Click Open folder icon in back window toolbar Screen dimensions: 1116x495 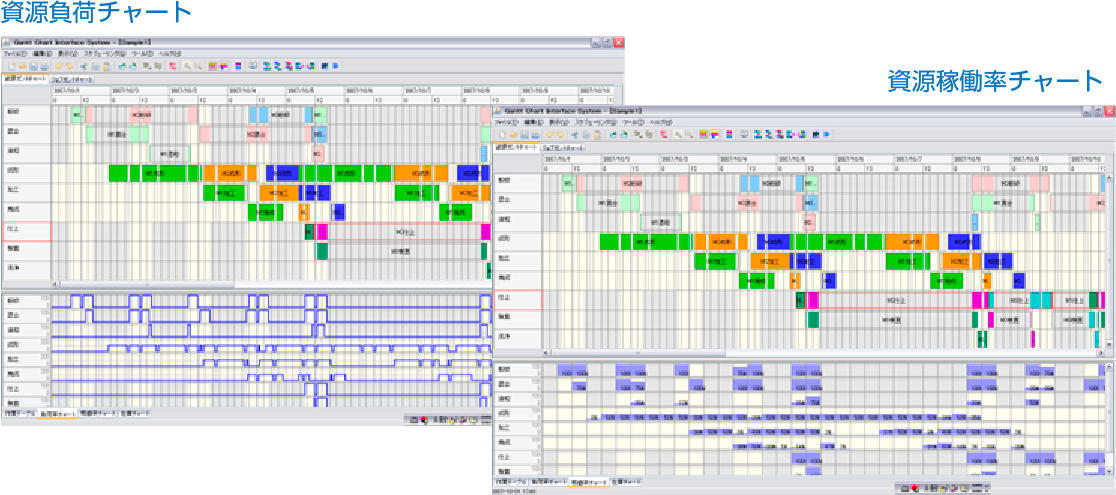click(x=22, y=66)
